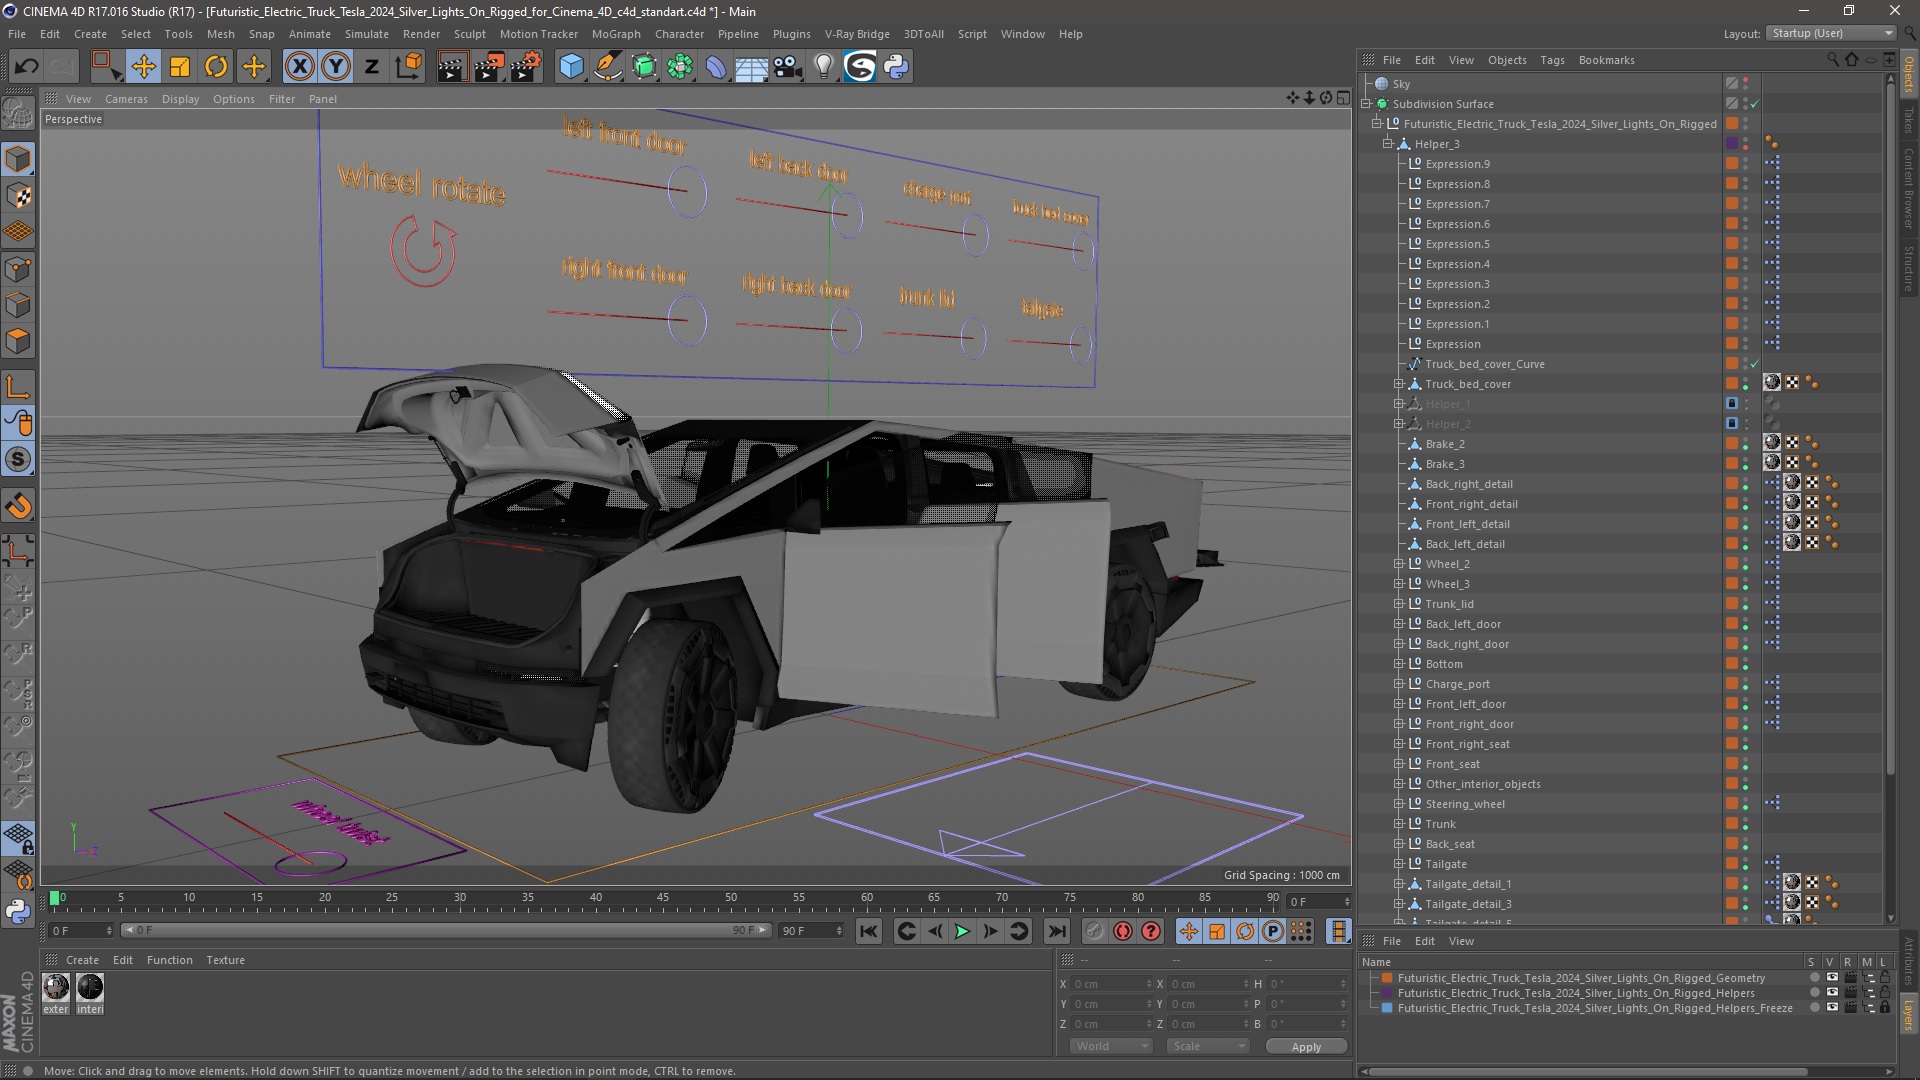Open the Cameras viewport menu
This screenshot has height=1080, width=1920.
pyautogui.click(x=126, y=99)
